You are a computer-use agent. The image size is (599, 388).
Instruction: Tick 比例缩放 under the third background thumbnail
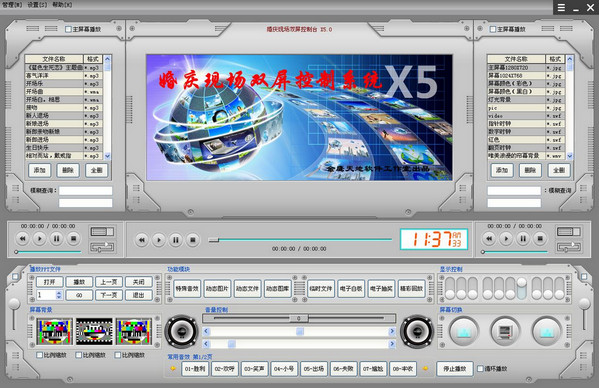pos(118,355)
